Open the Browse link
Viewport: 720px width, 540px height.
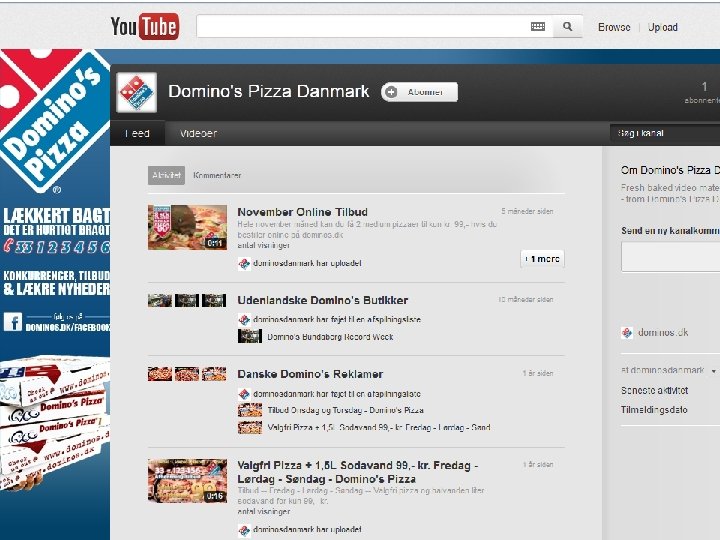(614, 27)
